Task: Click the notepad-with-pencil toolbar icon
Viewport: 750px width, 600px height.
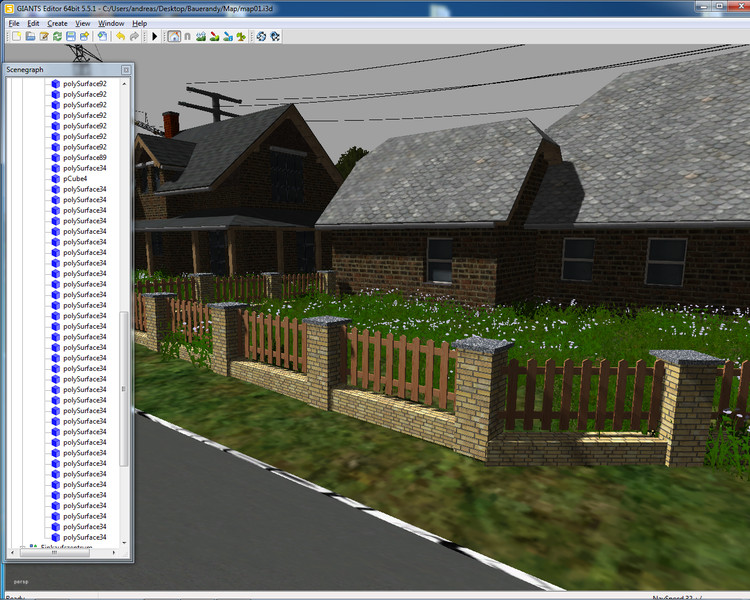Action: pos(44,36)
